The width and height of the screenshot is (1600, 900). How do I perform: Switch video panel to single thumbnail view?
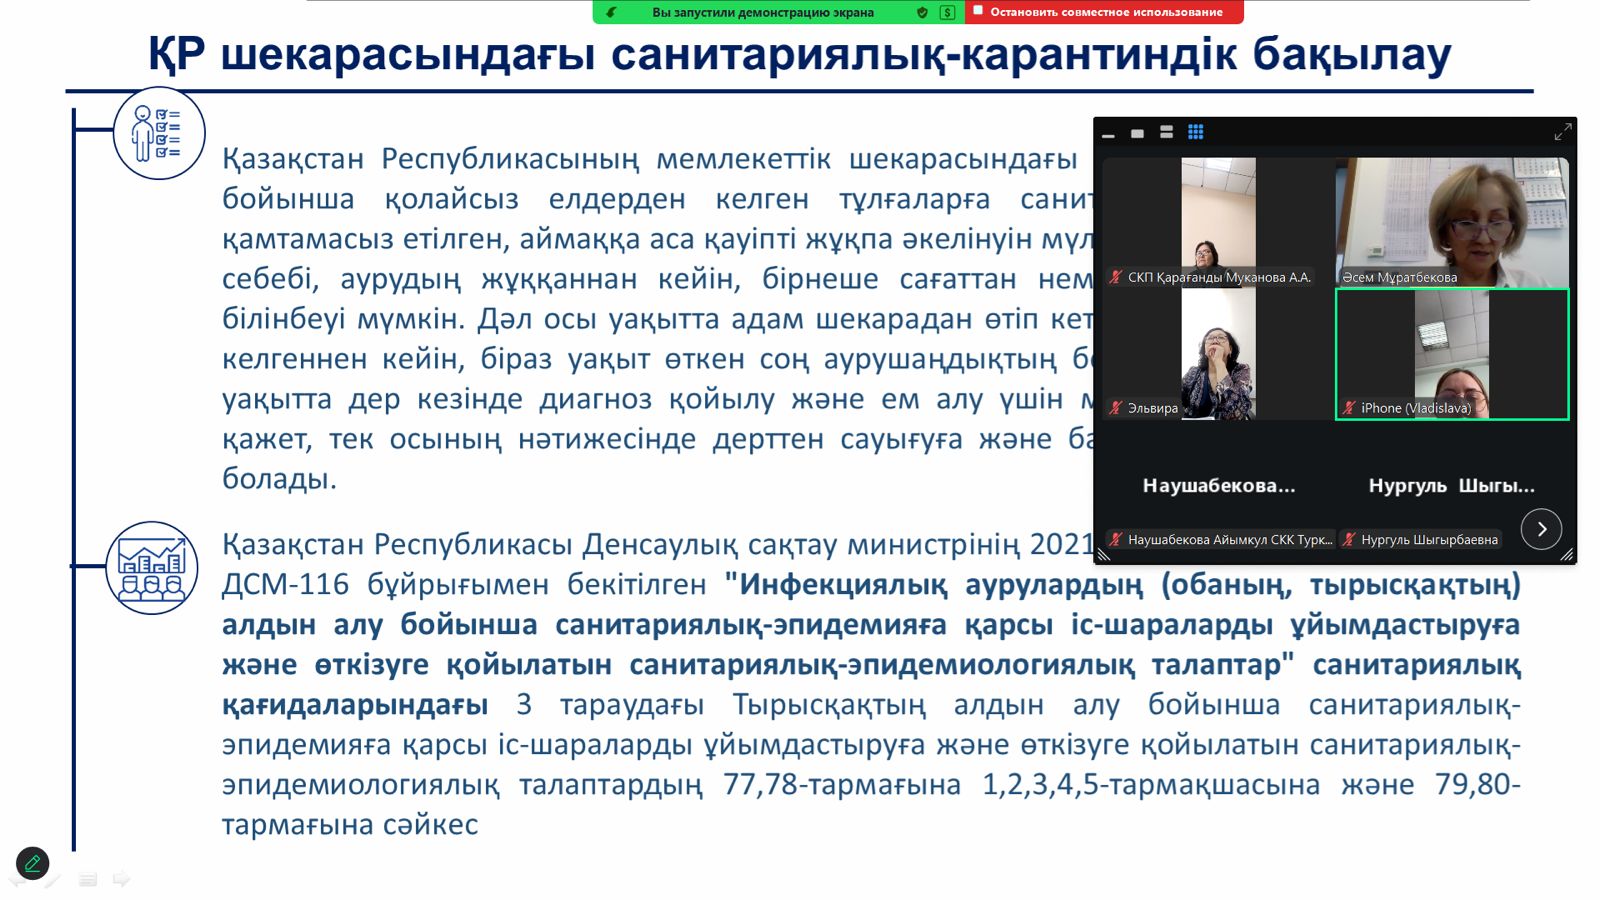tap(1137, 133)
